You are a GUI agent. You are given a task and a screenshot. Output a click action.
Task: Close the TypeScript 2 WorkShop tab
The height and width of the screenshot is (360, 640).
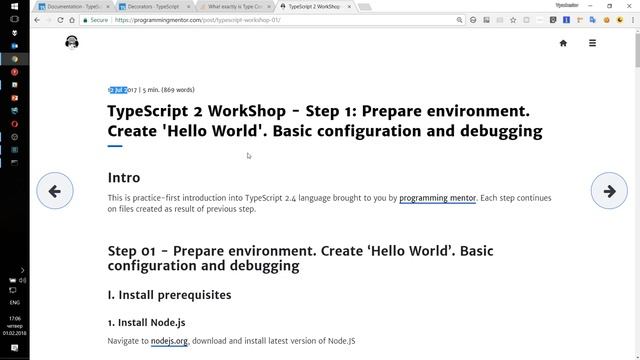pos(349,7)
